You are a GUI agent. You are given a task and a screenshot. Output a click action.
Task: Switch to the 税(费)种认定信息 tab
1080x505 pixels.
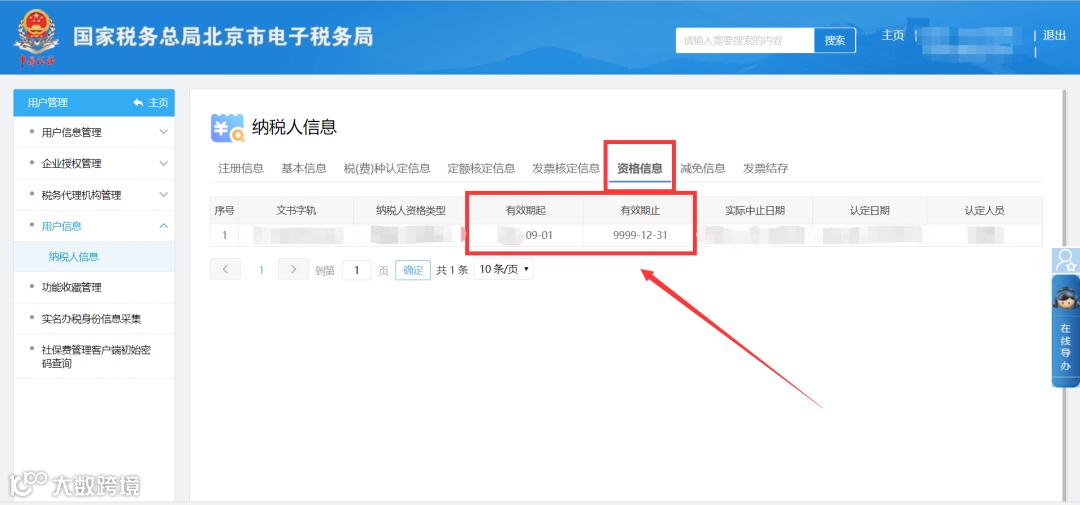[x=387, y=168]
